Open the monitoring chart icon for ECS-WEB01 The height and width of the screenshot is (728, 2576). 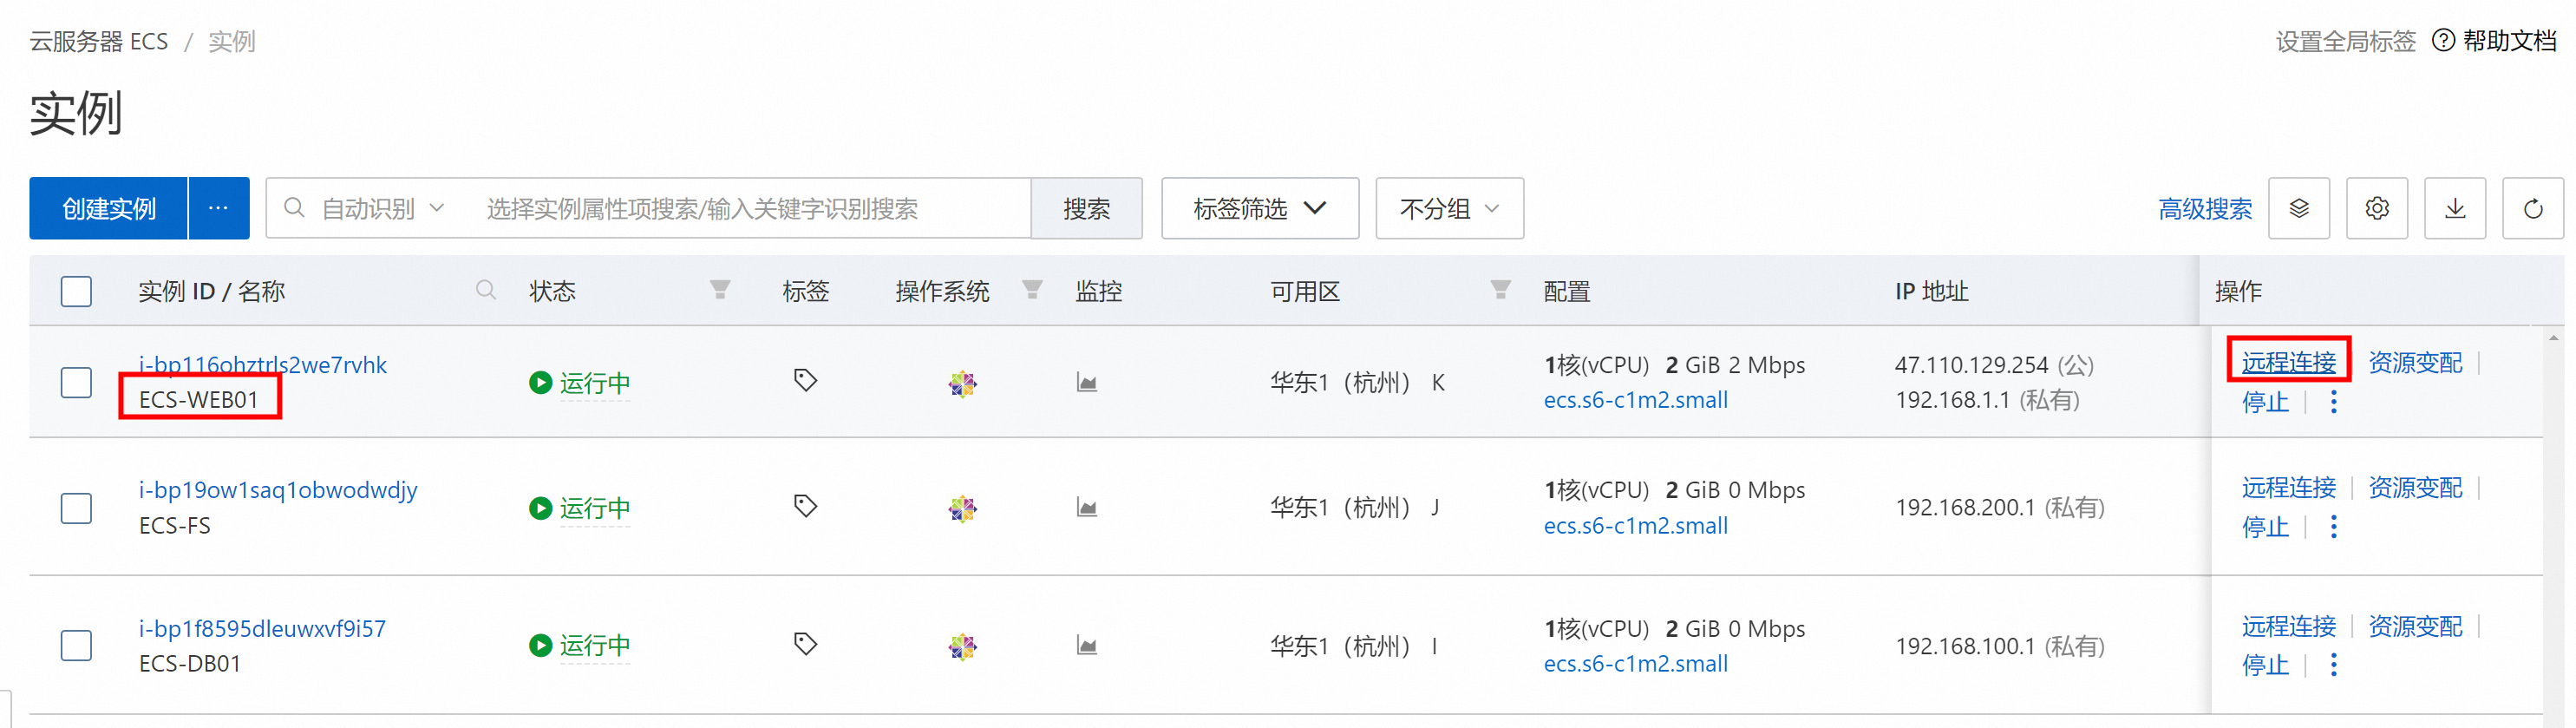[1087, 382]
